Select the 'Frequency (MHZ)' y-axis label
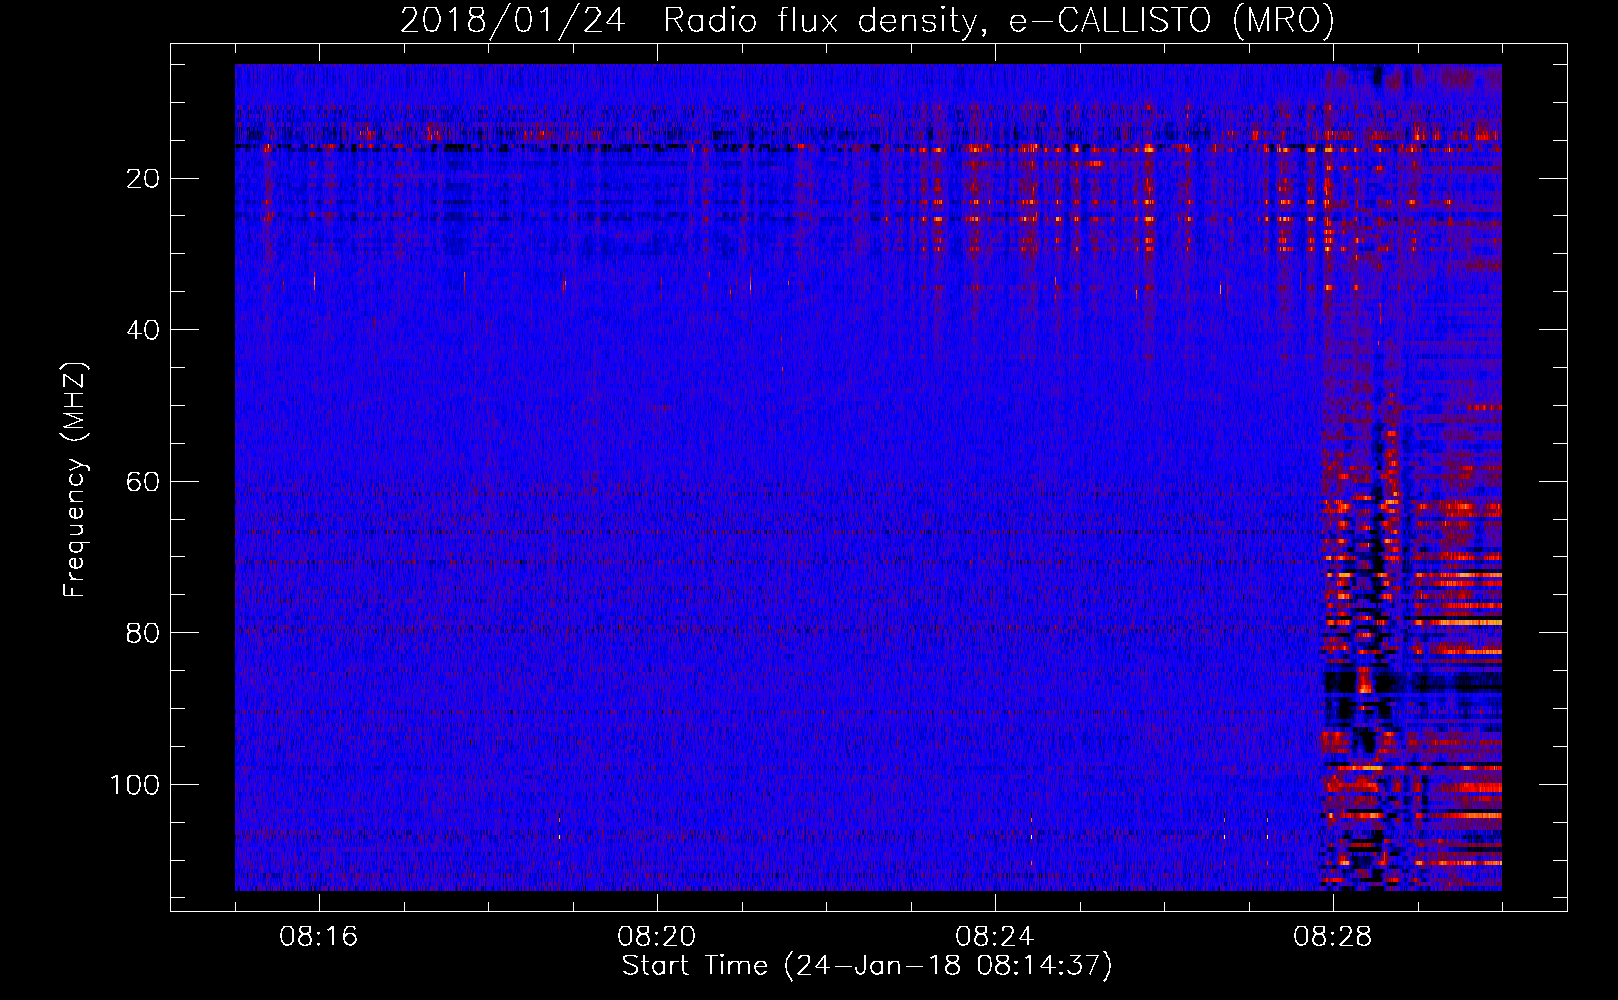The width and height of the screenshot is (1618, 1000). point(75,480)
